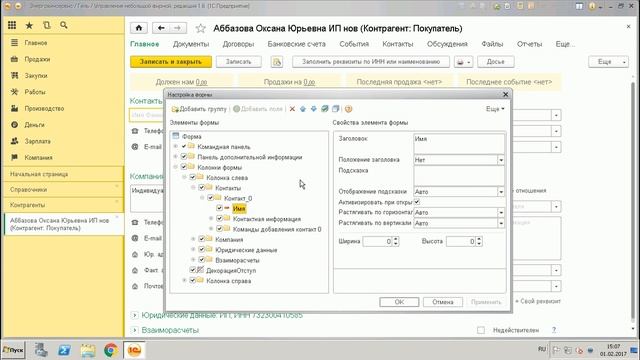Expand Колонка справа tree node

(x=184, y=280)
